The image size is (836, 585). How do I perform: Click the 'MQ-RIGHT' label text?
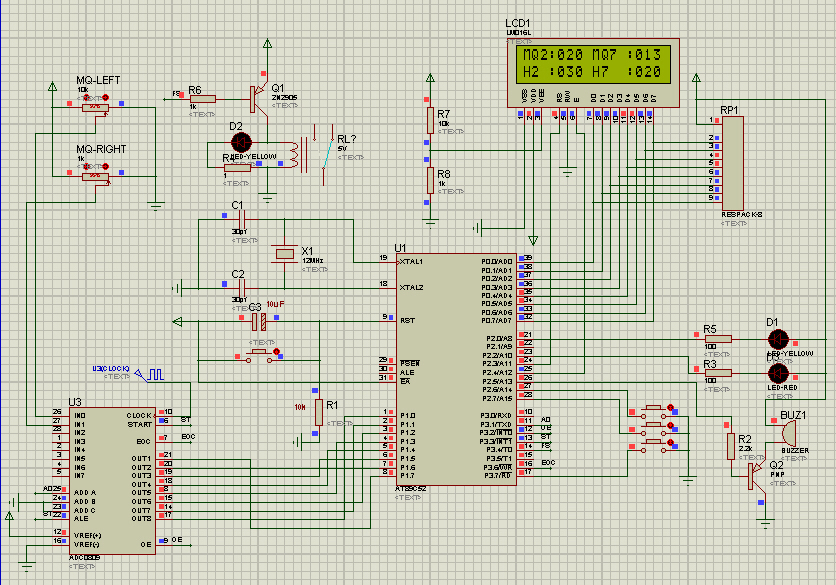pos(101,149)
